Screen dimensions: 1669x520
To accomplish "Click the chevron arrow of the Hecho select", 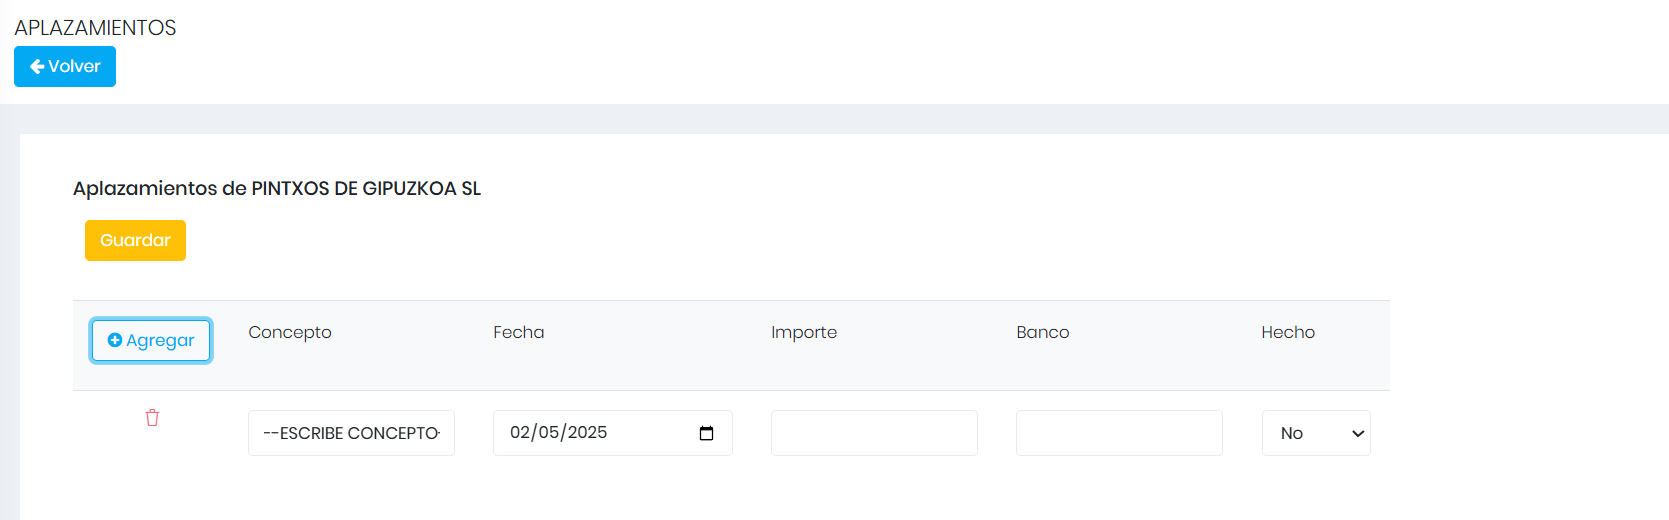I will (1357, 434).
